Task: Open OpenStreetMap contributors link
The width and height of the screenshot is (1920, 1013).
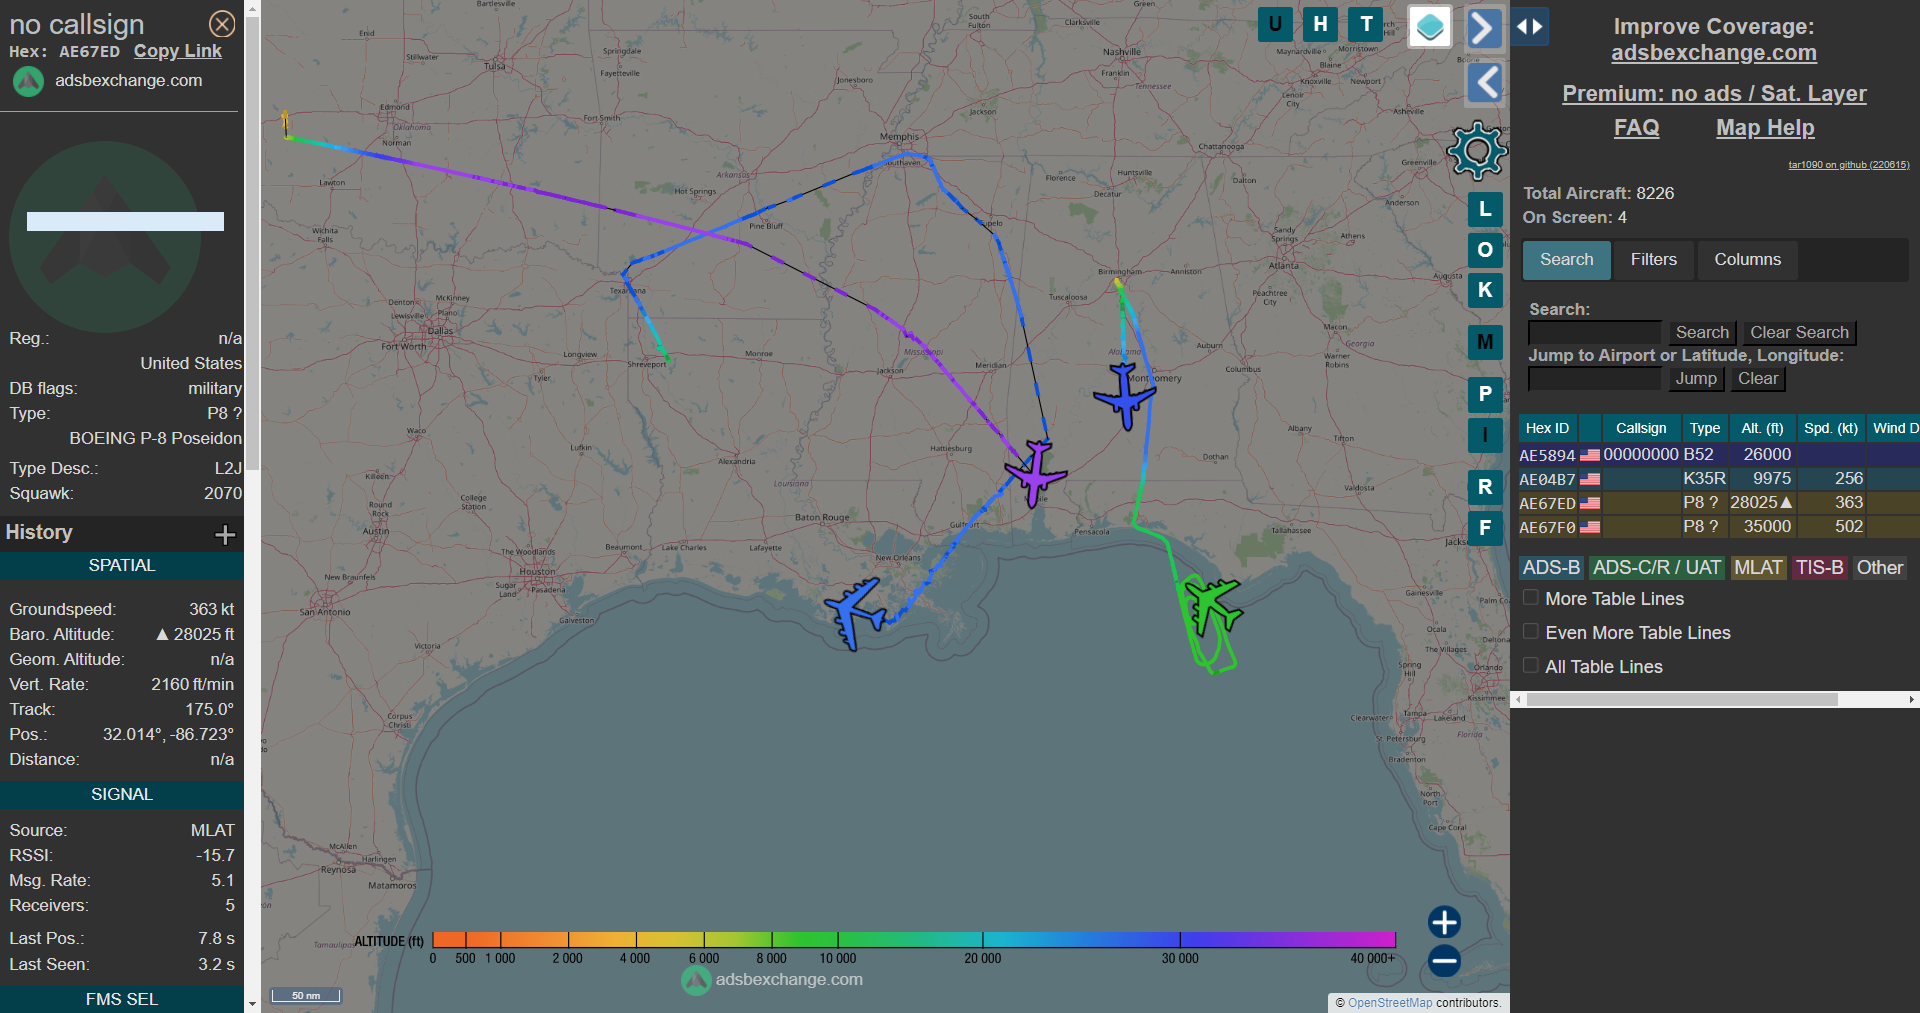Action: click(1390, 1003)
